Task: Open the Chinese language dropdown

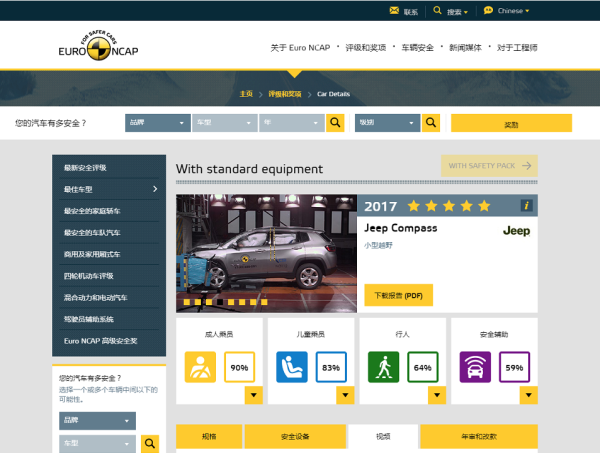Action: click(514, 11)
